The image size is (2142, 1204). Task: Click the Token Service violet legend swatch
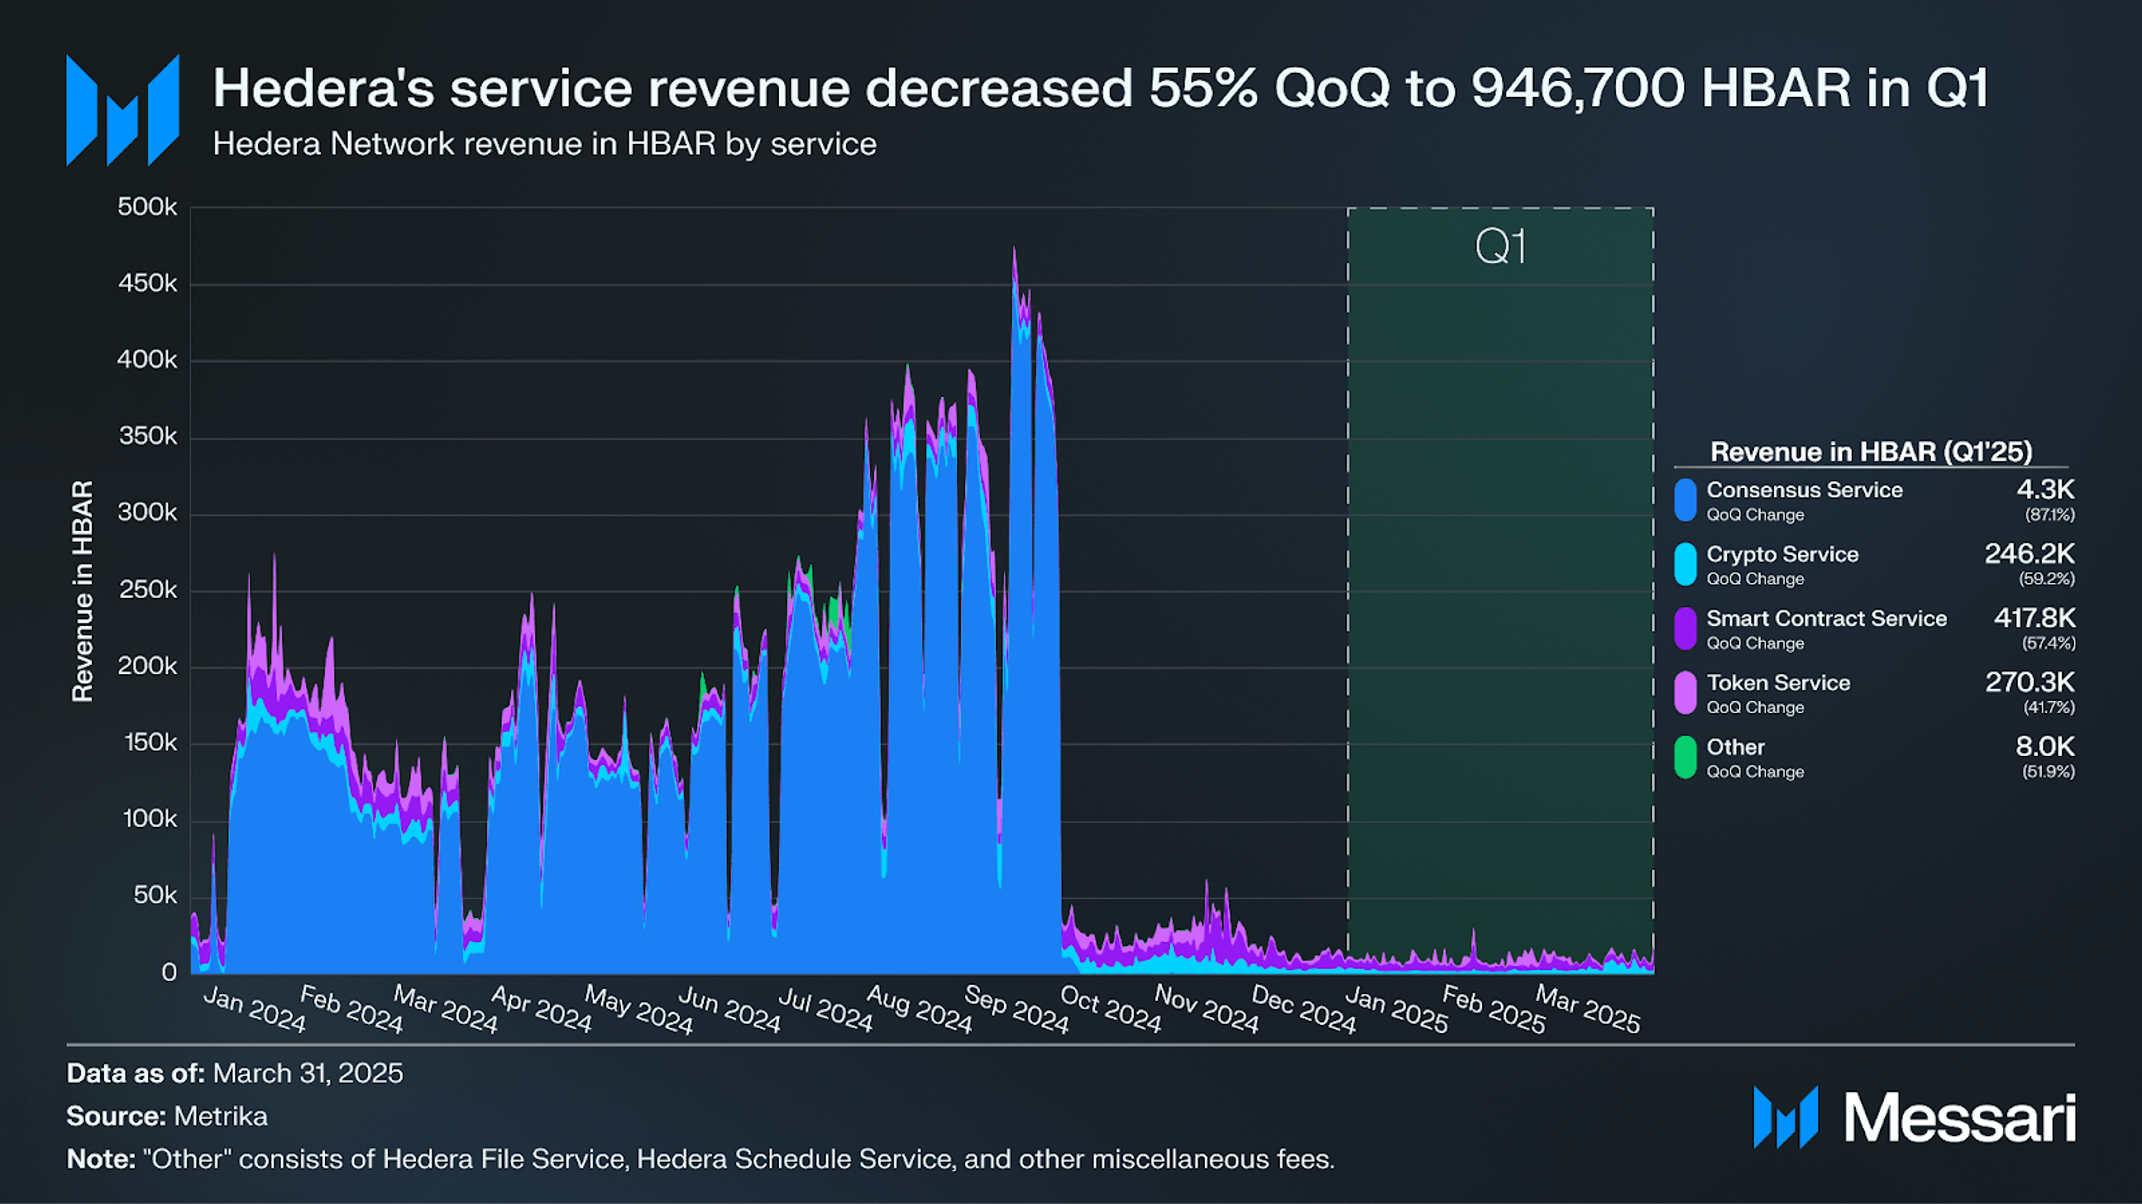point(1685,693)
